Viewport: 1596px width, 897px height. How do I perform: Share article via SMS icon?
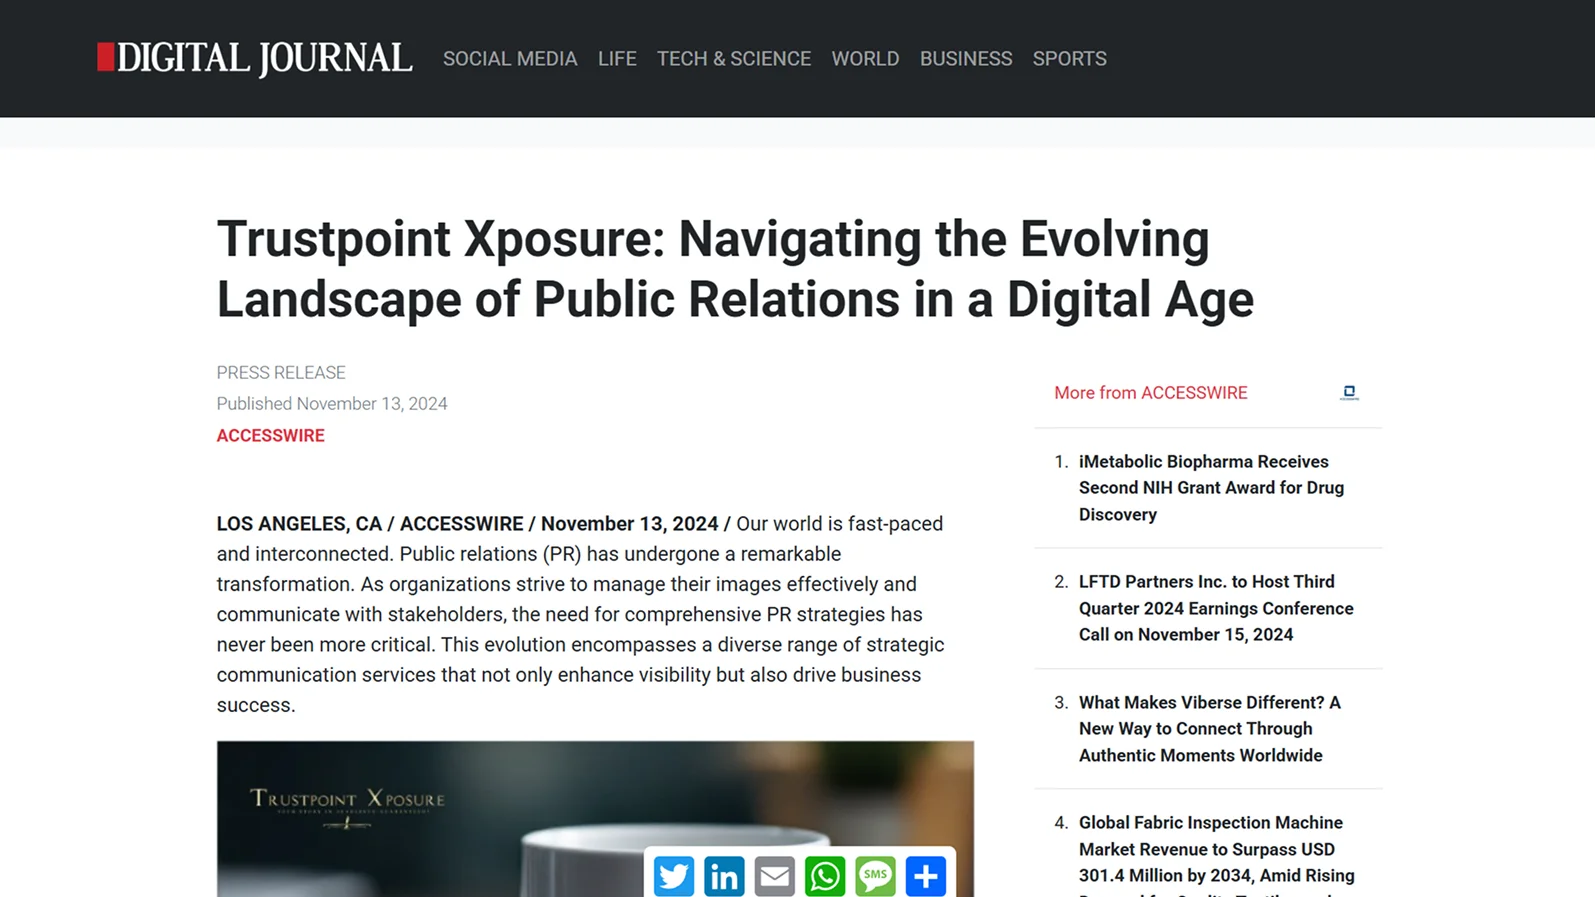(875, 876)
